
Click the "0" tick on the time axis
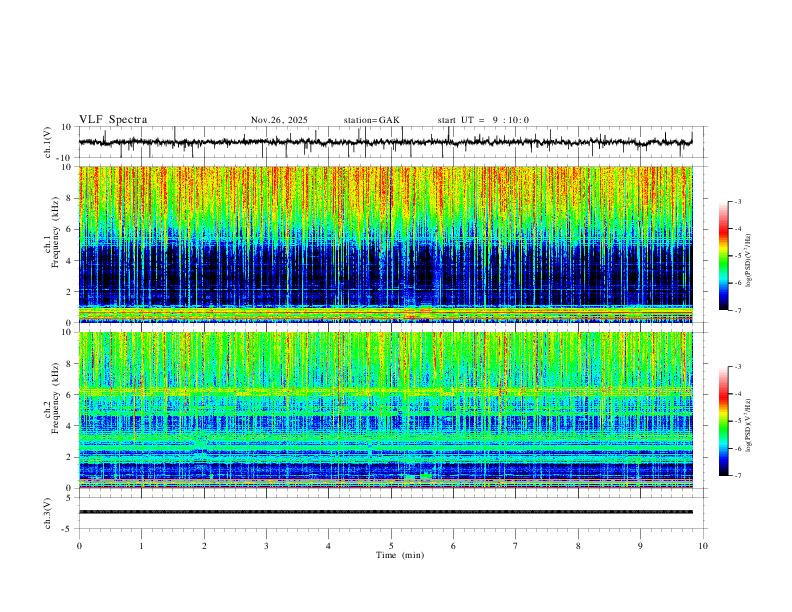pos(79,546)
